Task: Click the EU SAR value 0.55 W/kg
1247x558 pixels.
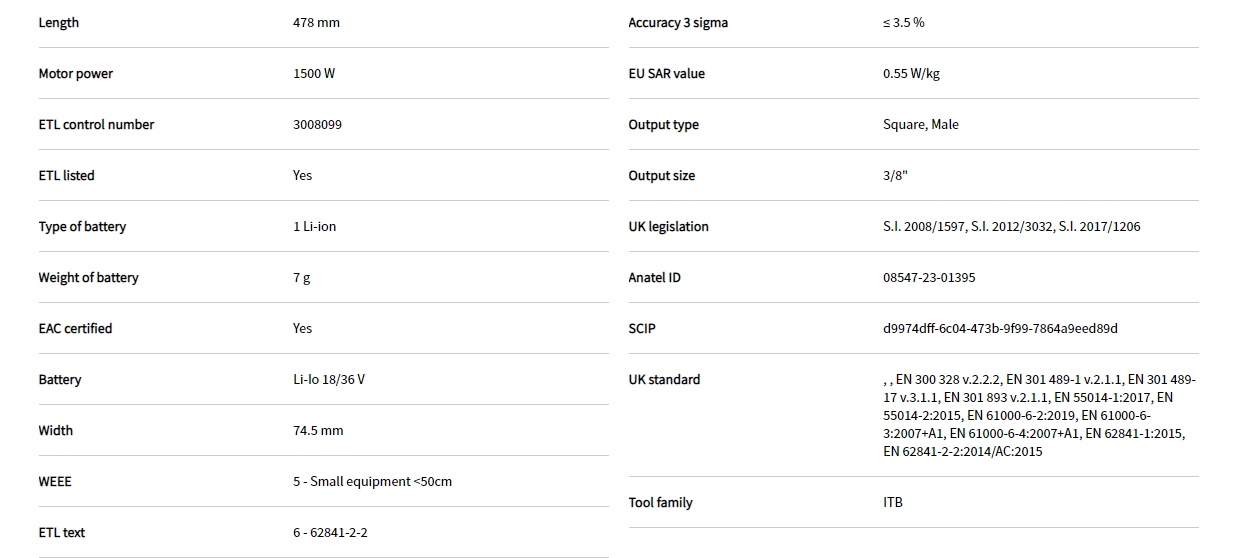Action: tap(911, 74)
